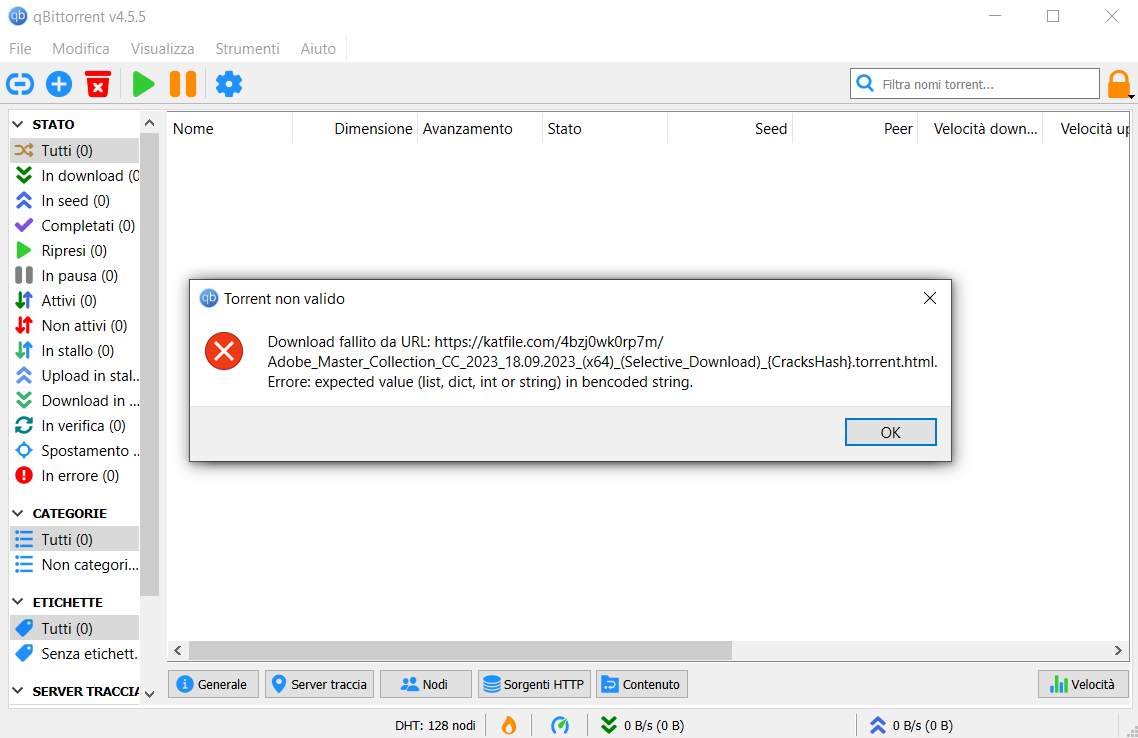Screen dimensions: 1138x738
Task: Select the 'In download' status filter
Action: [x=75, y=176]
